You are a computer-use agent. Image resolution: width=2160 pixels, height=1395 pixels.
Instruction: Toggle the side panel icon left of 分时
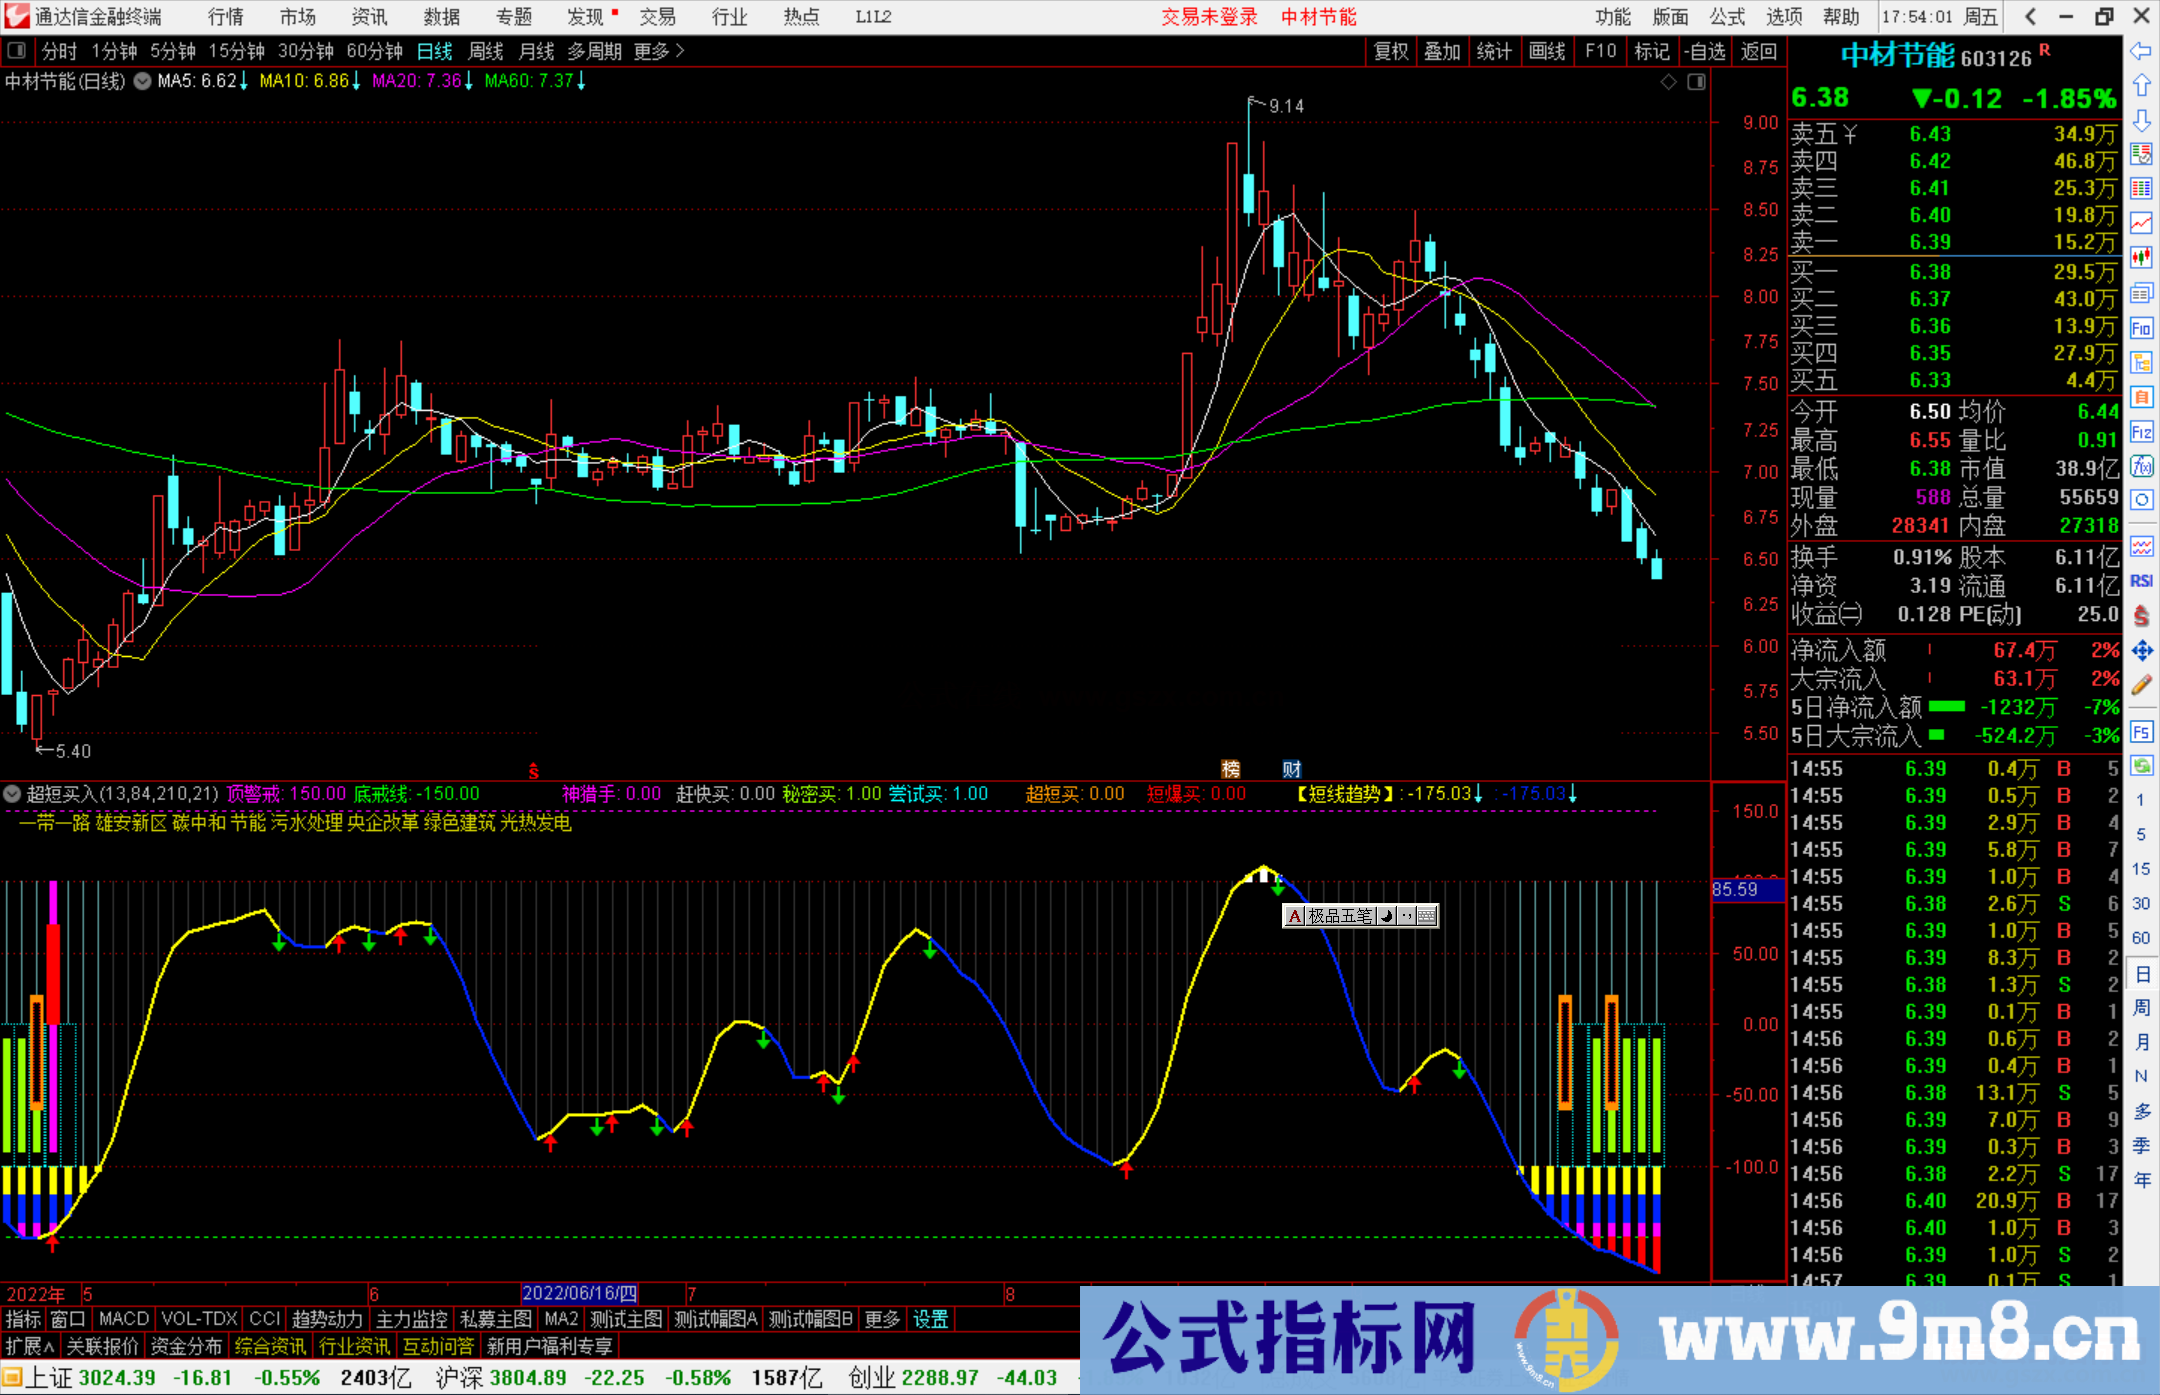pos(17,51)
